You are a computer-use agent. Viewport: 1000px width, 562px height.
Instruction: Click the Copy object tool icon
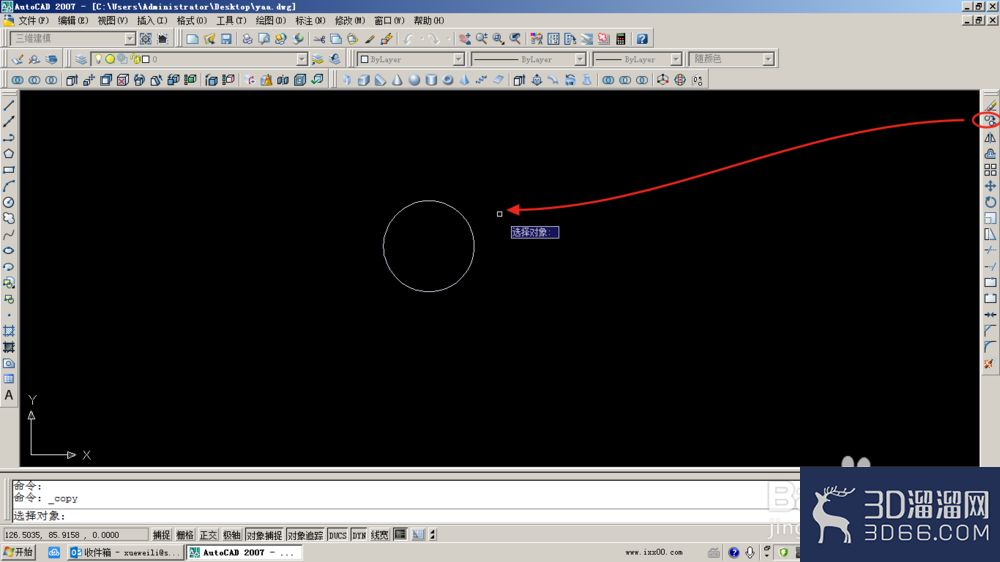tap(989, 121)
